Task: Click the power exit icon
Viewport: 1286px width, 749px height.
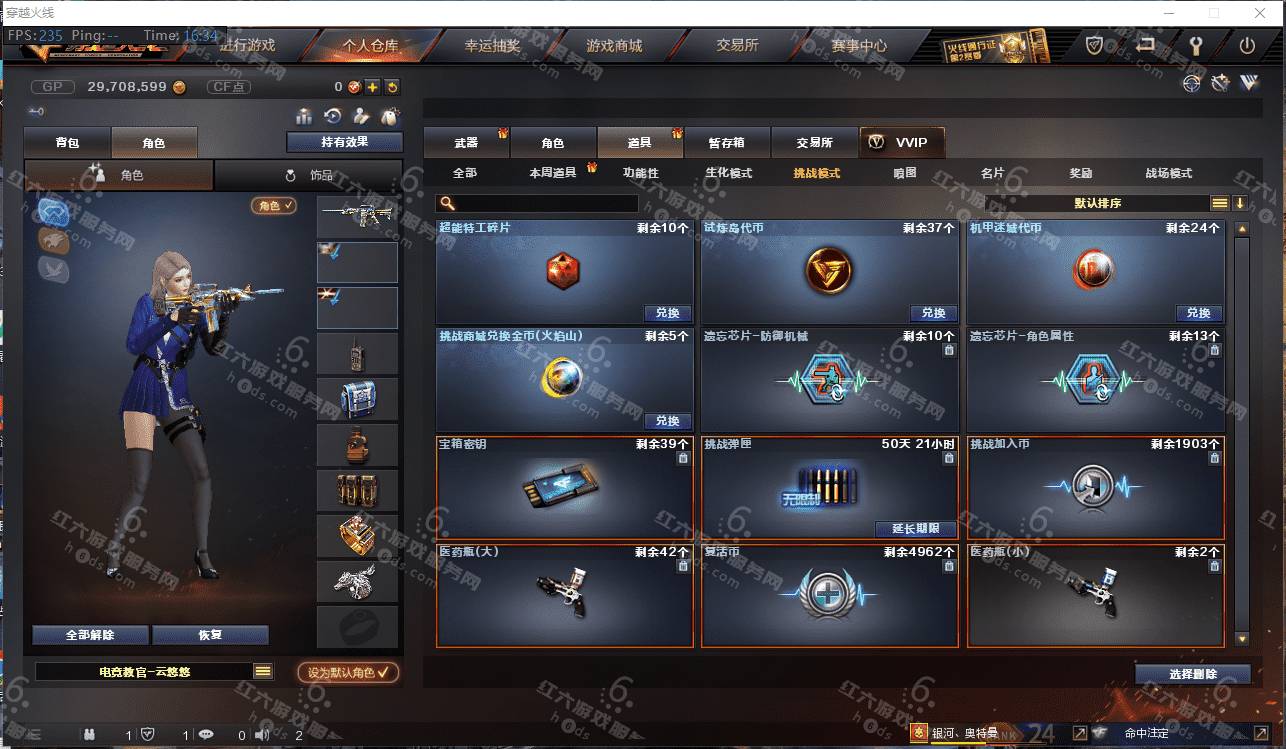Action: pyautogui.click(x=1247, y=46)
